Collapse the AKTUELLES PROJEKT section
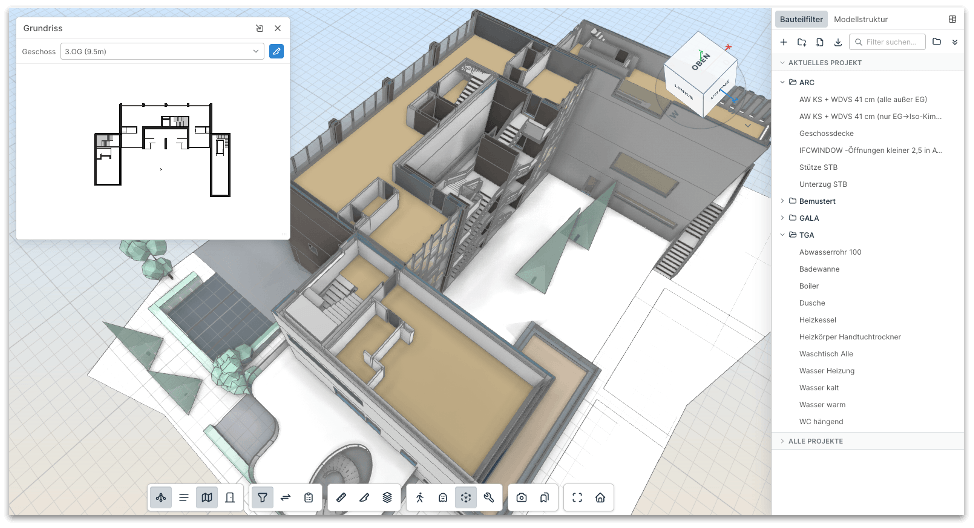Viewport: 974px width, 528px height. pos(783,63)
